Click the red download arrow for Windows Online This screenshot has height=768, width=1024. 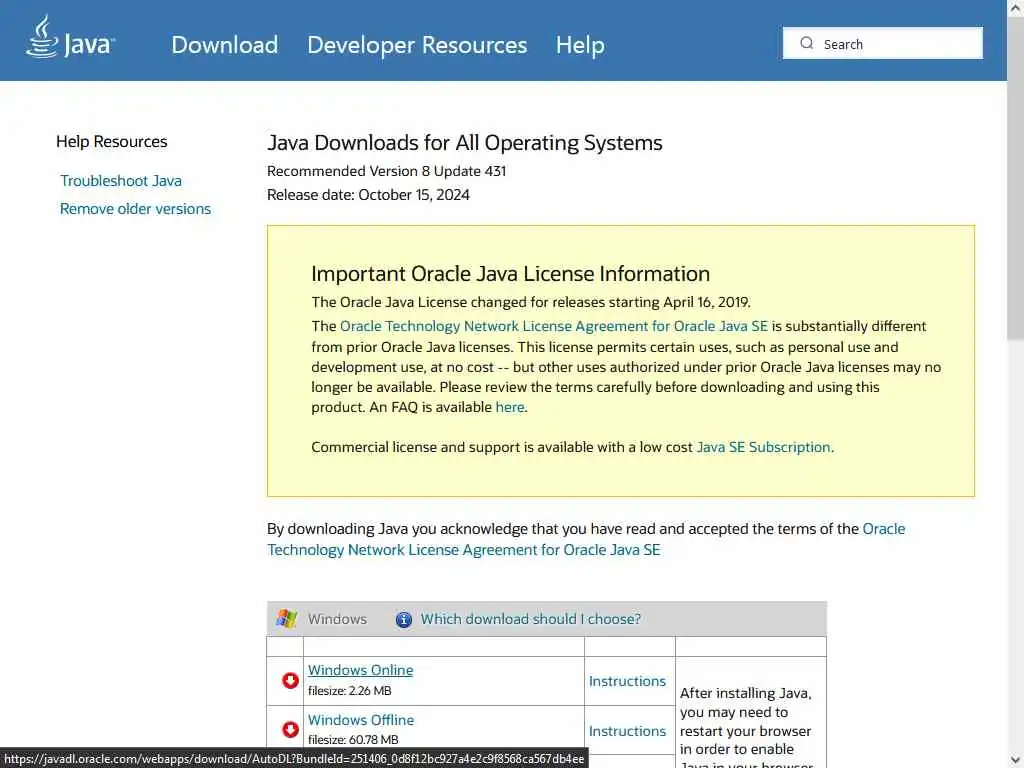click(290, 680)
